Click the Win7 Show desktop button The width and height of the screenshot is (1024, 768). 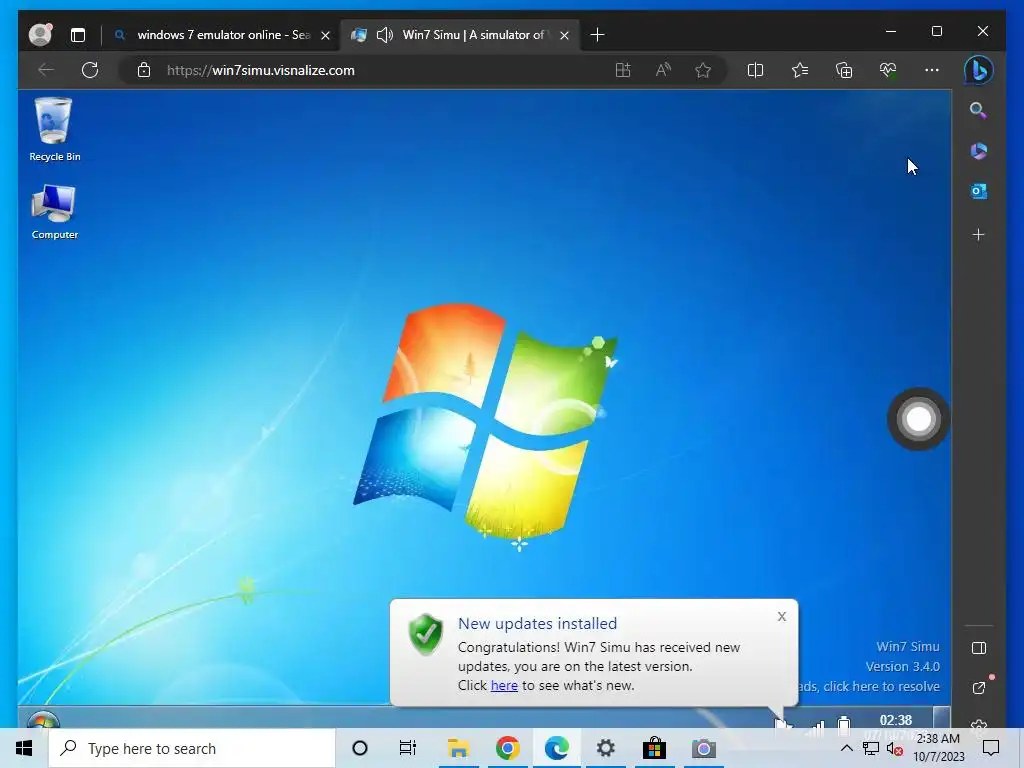click(942, 718)
